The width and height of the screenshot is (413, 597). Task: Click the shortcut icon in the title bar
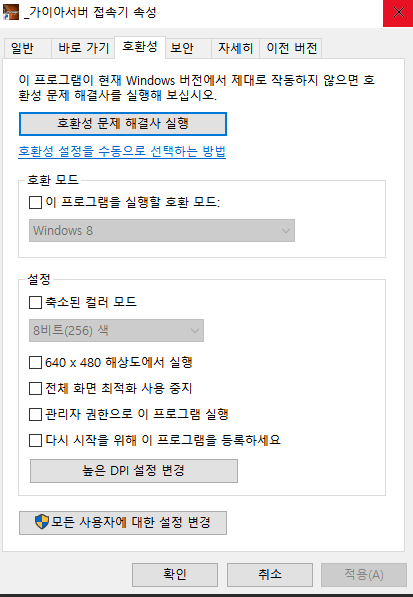[11, 12]
